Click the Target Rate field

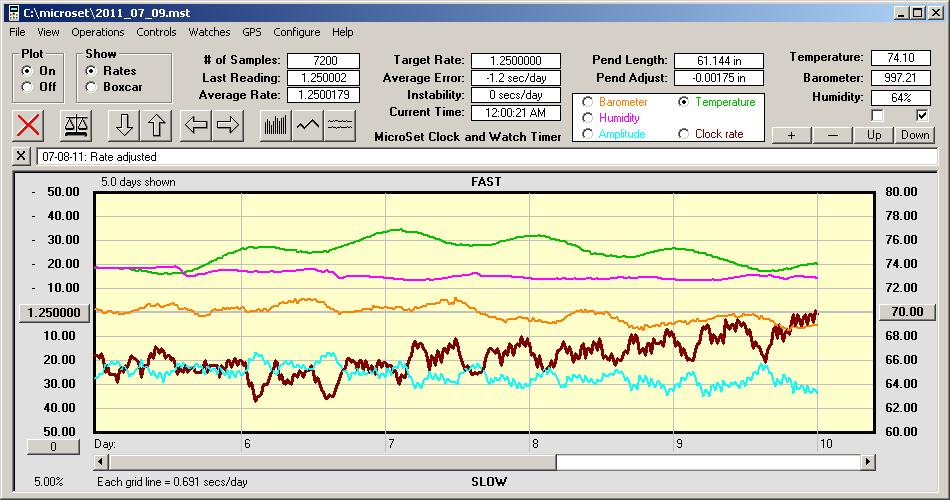tap(516, 61)
